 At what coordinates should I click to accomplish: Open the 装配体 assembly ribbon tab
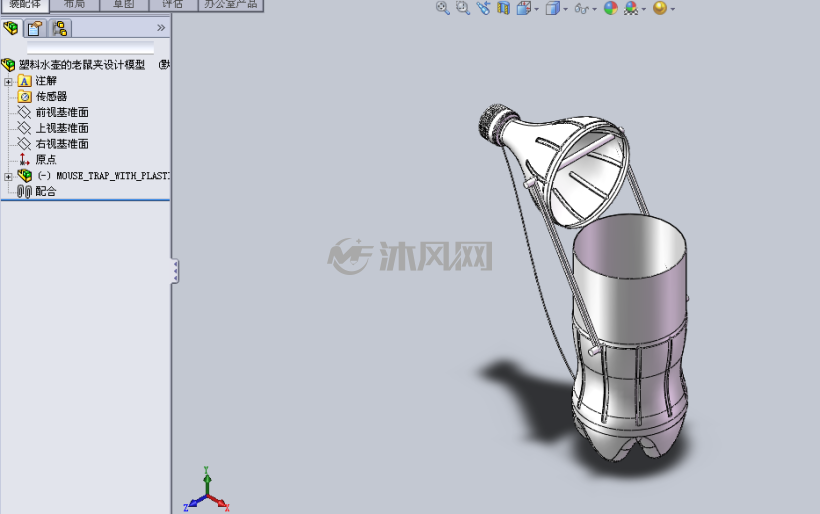click(25, 5)
